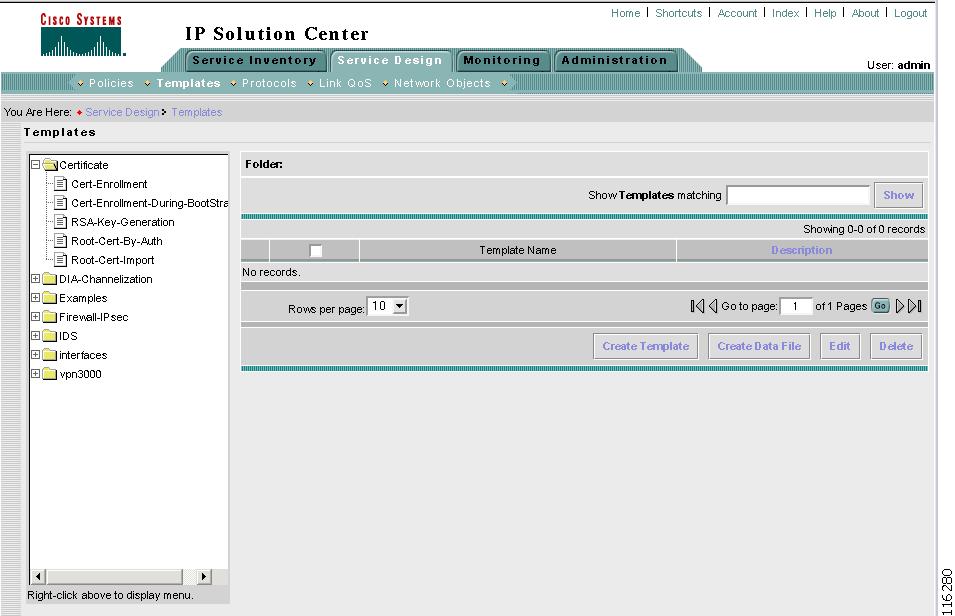Viewport: 955px width, 616px height.
Task: Click the tree scrollbar right arrow
Action: pos(204,576)
